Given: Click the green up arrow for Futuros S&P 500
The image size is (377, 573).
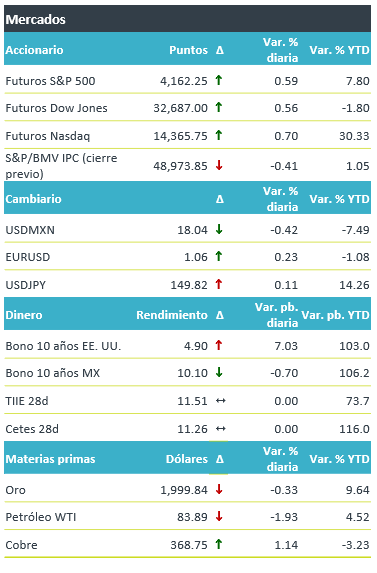Looking at the screenshot, I should [x=218, y=80].
